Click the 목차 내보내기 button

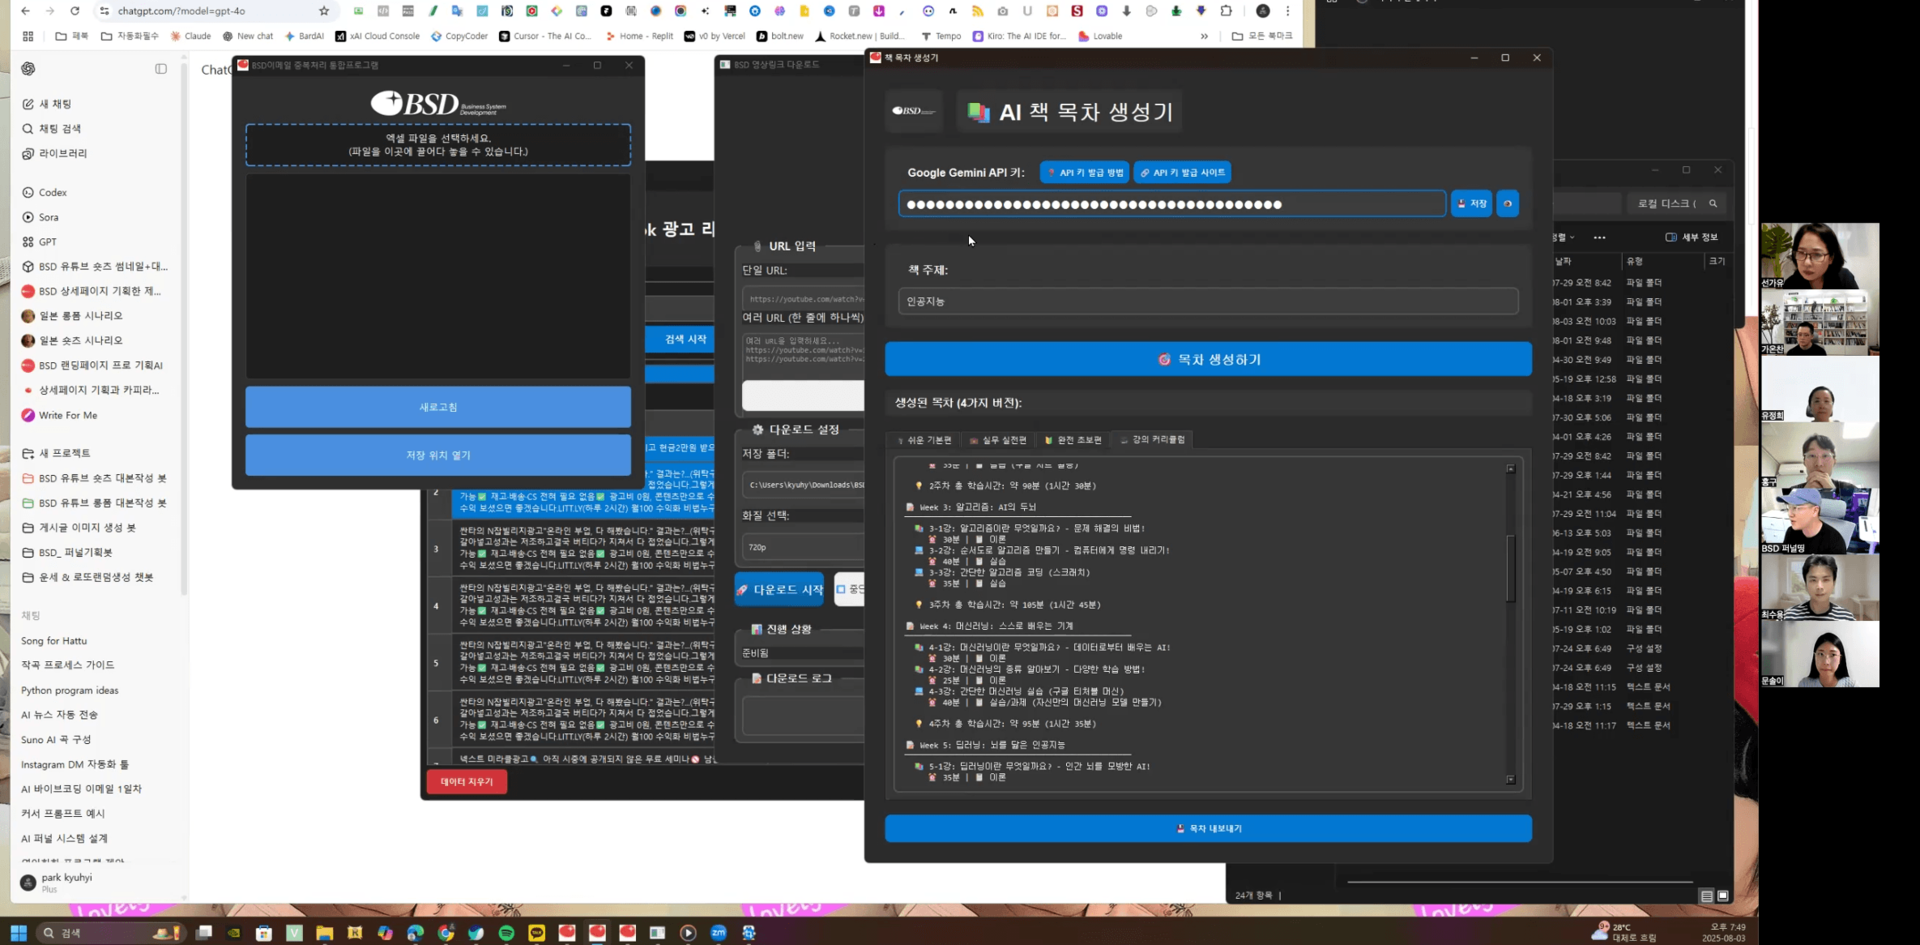(x=1208, y=828)
